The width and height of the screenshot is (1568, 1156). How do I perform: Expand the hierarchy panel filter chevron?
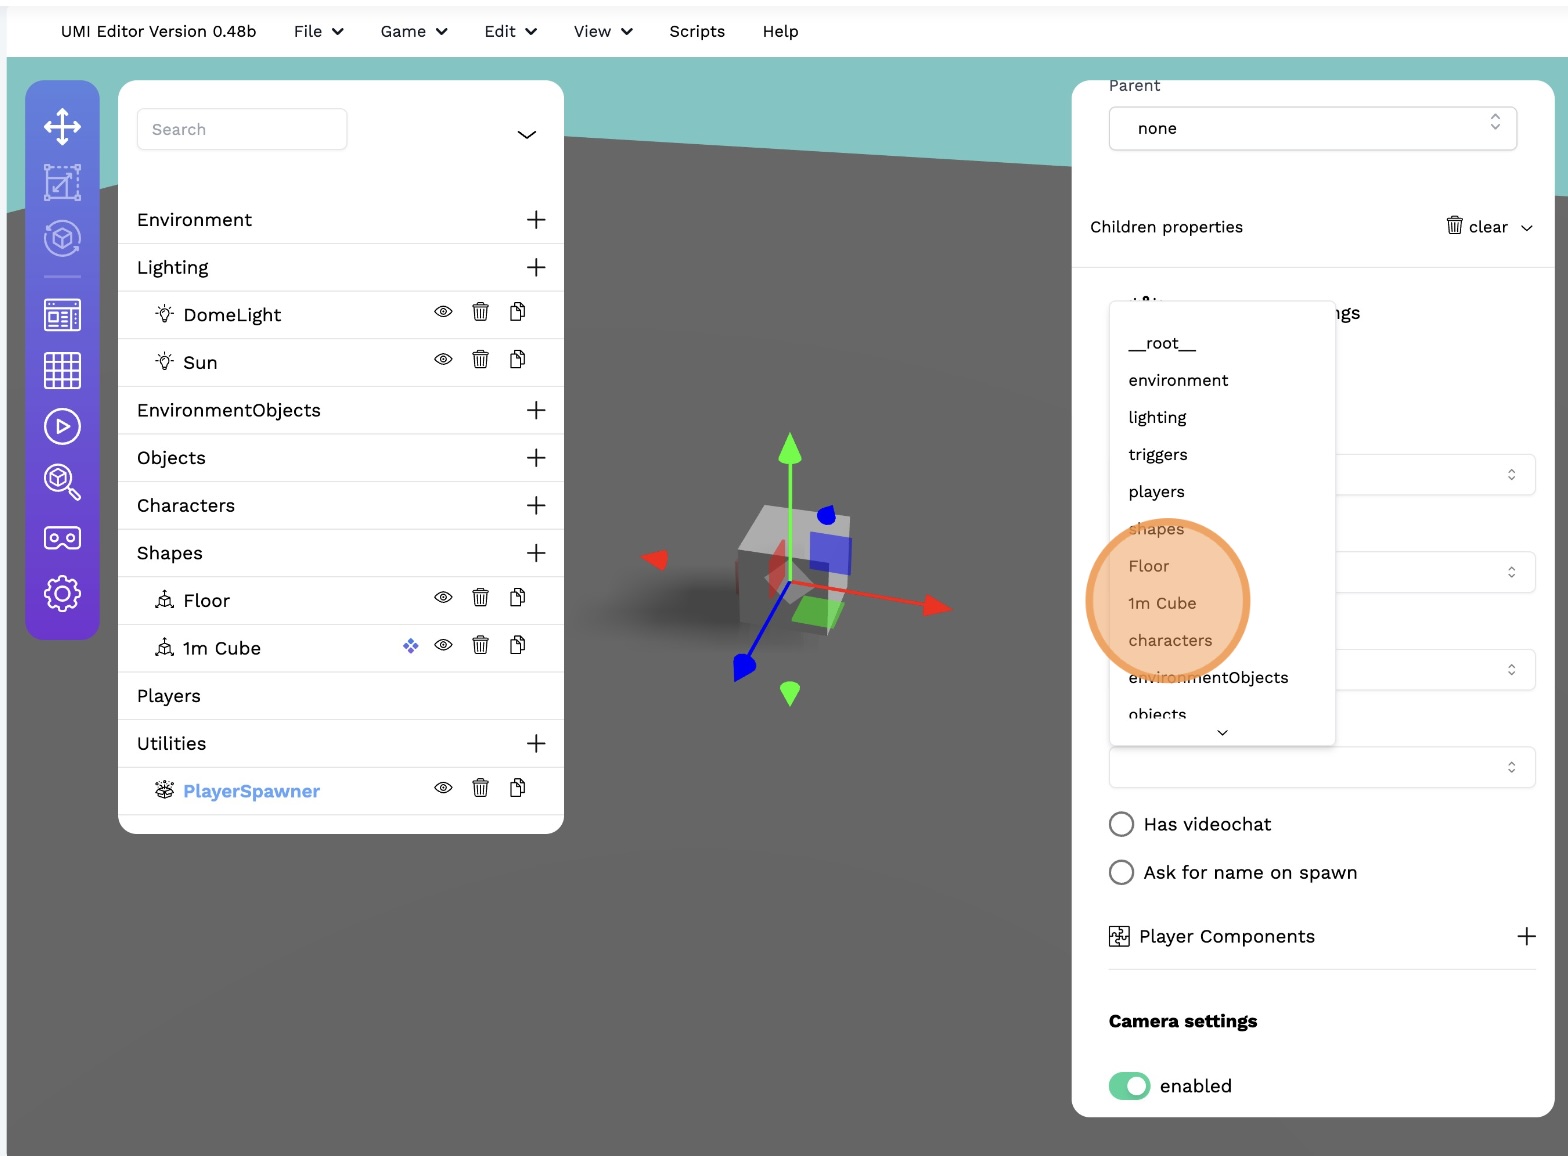pyautogui.click(x=526, y=135)
